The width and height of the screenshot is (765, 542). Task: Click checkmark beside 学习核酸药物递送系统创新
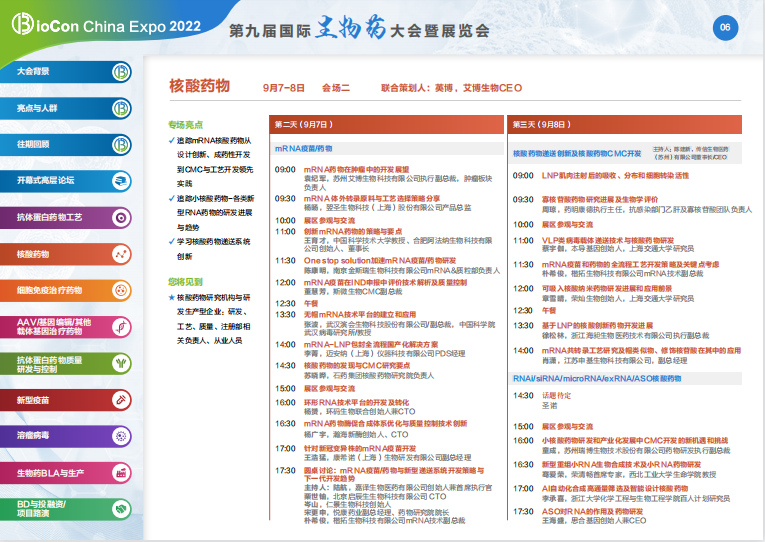[172, 242]
